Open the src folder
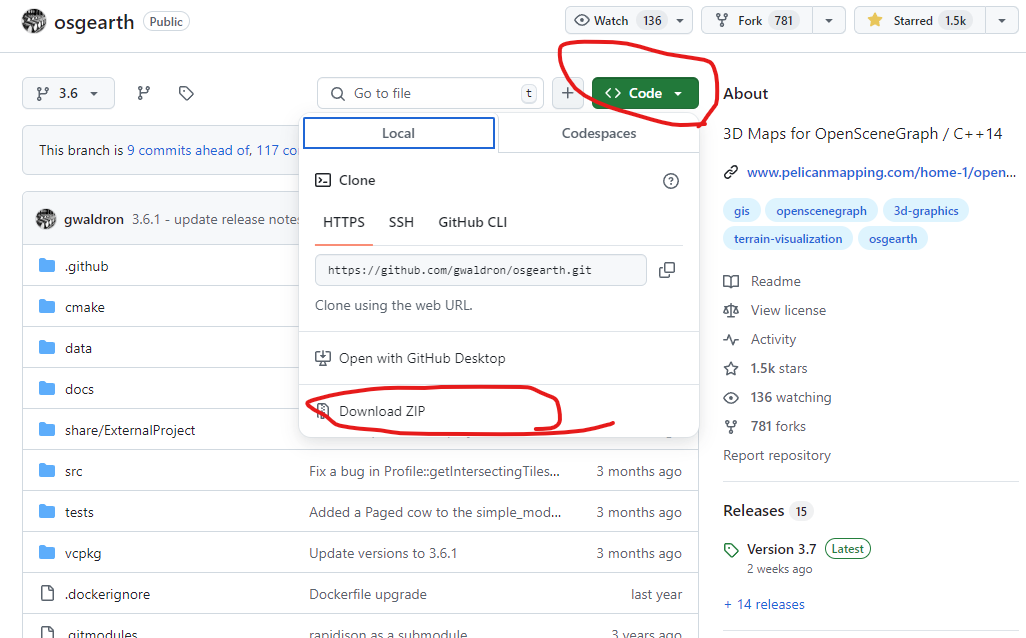This screenshot has width=1026, height=638. point(73,471)
